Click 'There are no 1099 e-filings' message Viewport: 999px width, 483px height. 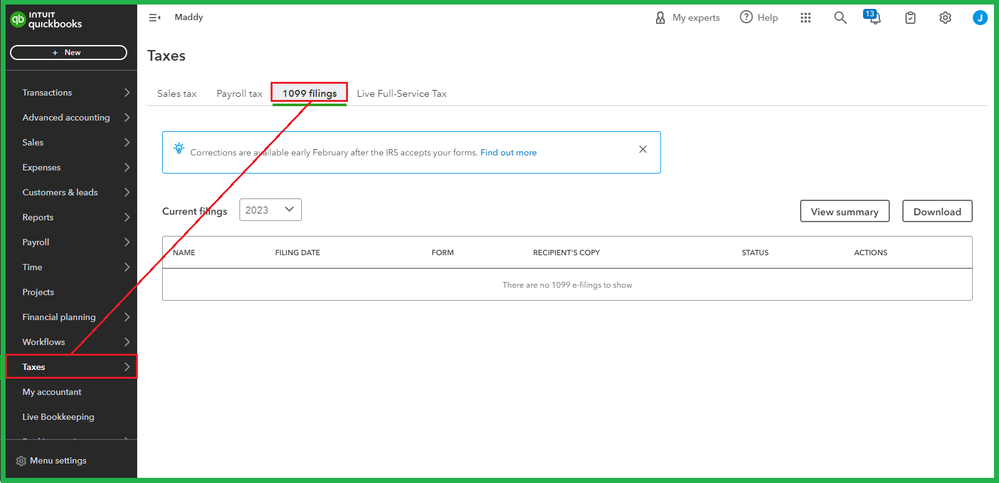pos(567,285)
